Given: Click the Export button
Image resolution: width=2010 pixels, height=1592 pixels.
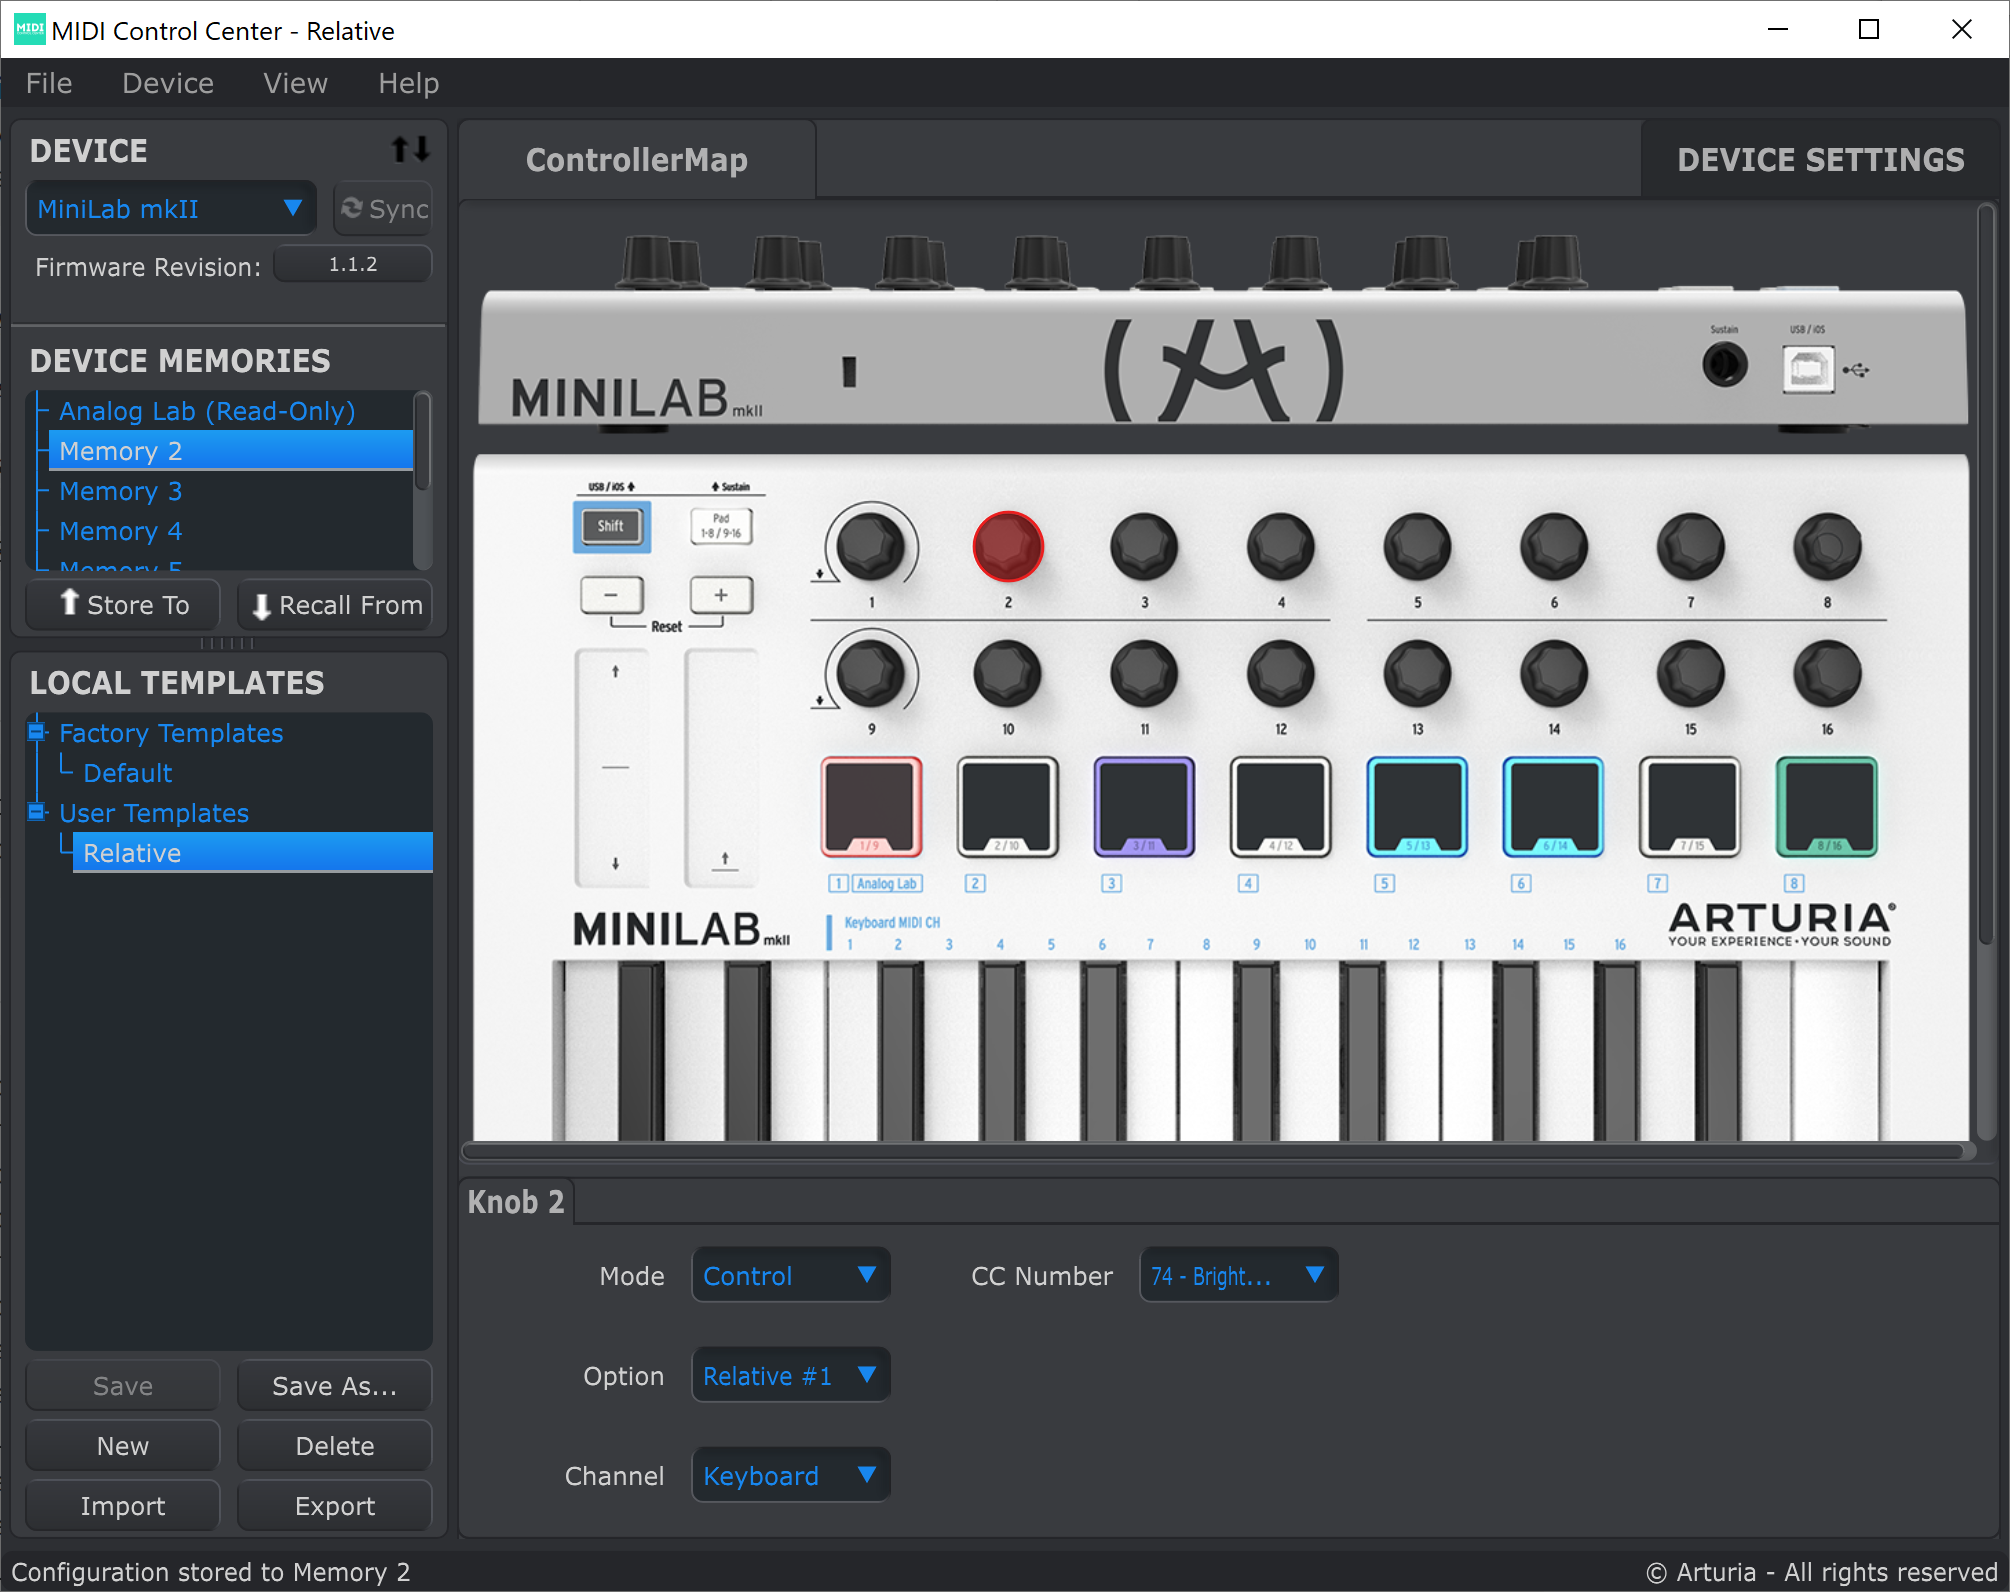Looking at the screenshot, I should click(335, 1505).
